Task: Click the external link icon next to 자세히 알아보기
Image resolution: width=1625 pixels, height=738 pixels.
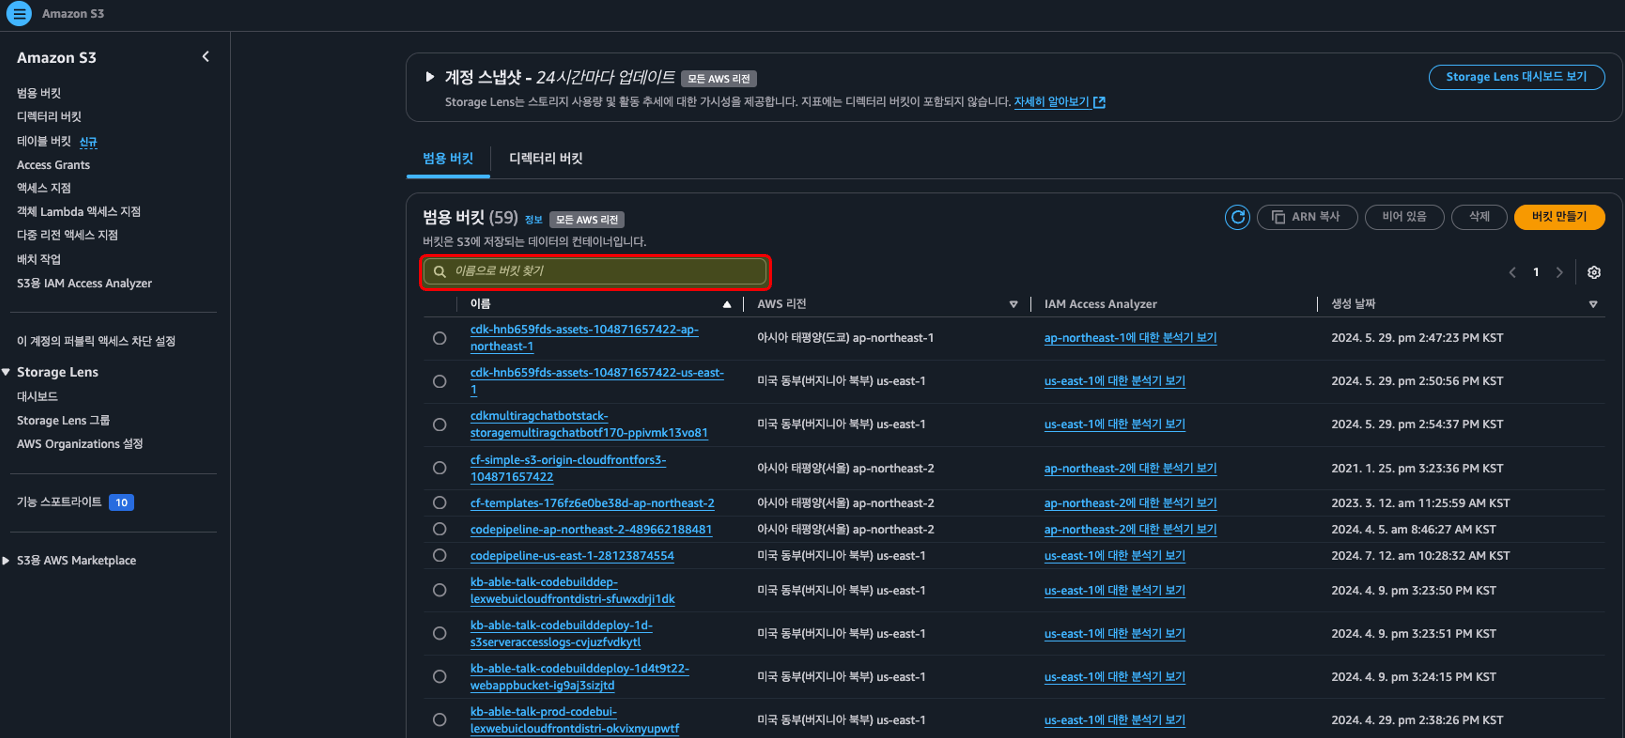Action: [1100, 102]
